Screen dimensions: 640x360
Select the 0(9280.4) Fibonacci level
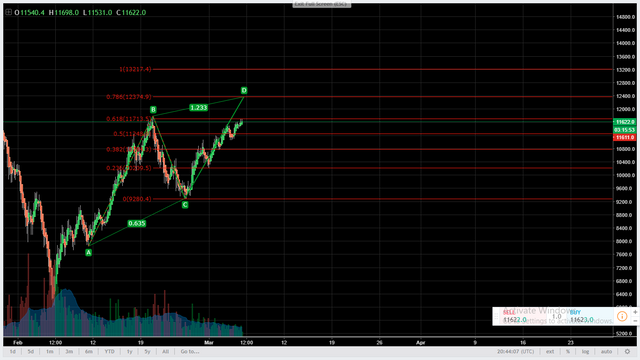click(x=137, y=199)
